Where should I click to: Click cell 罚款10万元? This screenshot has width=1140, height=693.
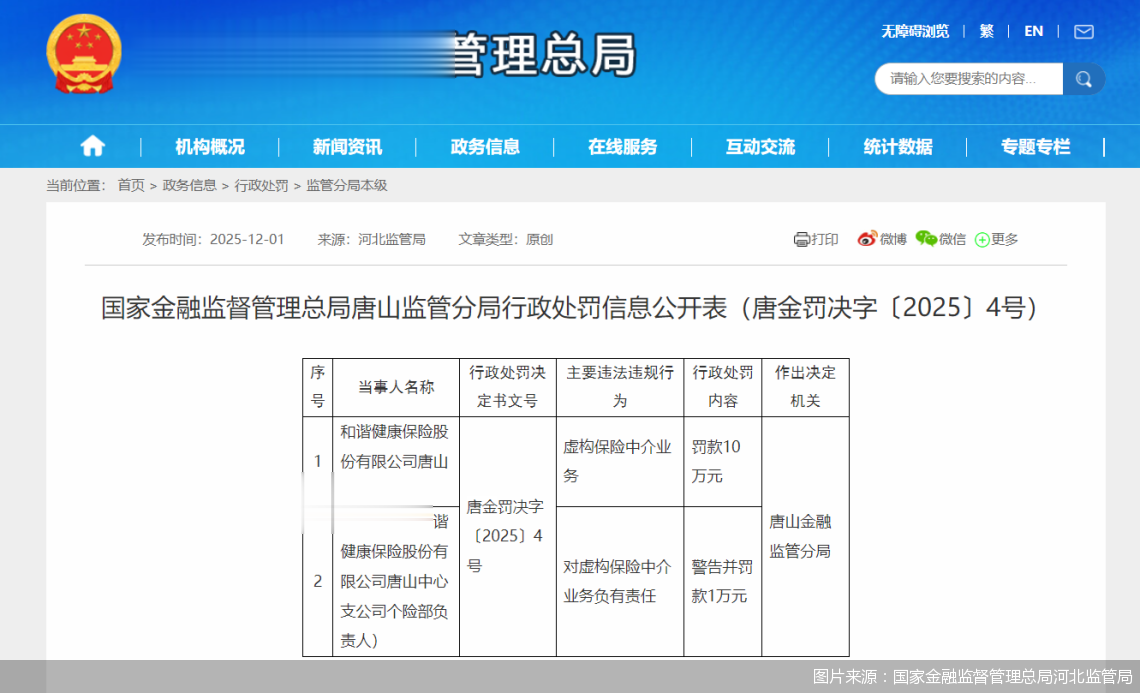tap(723, 461)
